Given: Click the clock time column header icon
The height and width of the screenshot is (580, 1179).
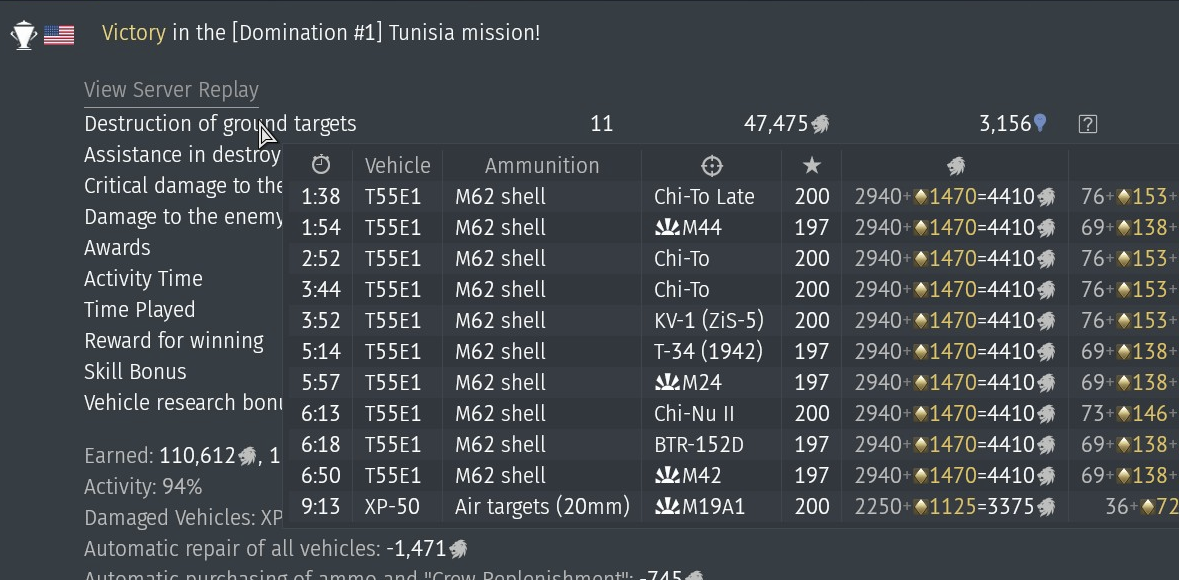Looking at the screenshot, I should coord(321,165).
